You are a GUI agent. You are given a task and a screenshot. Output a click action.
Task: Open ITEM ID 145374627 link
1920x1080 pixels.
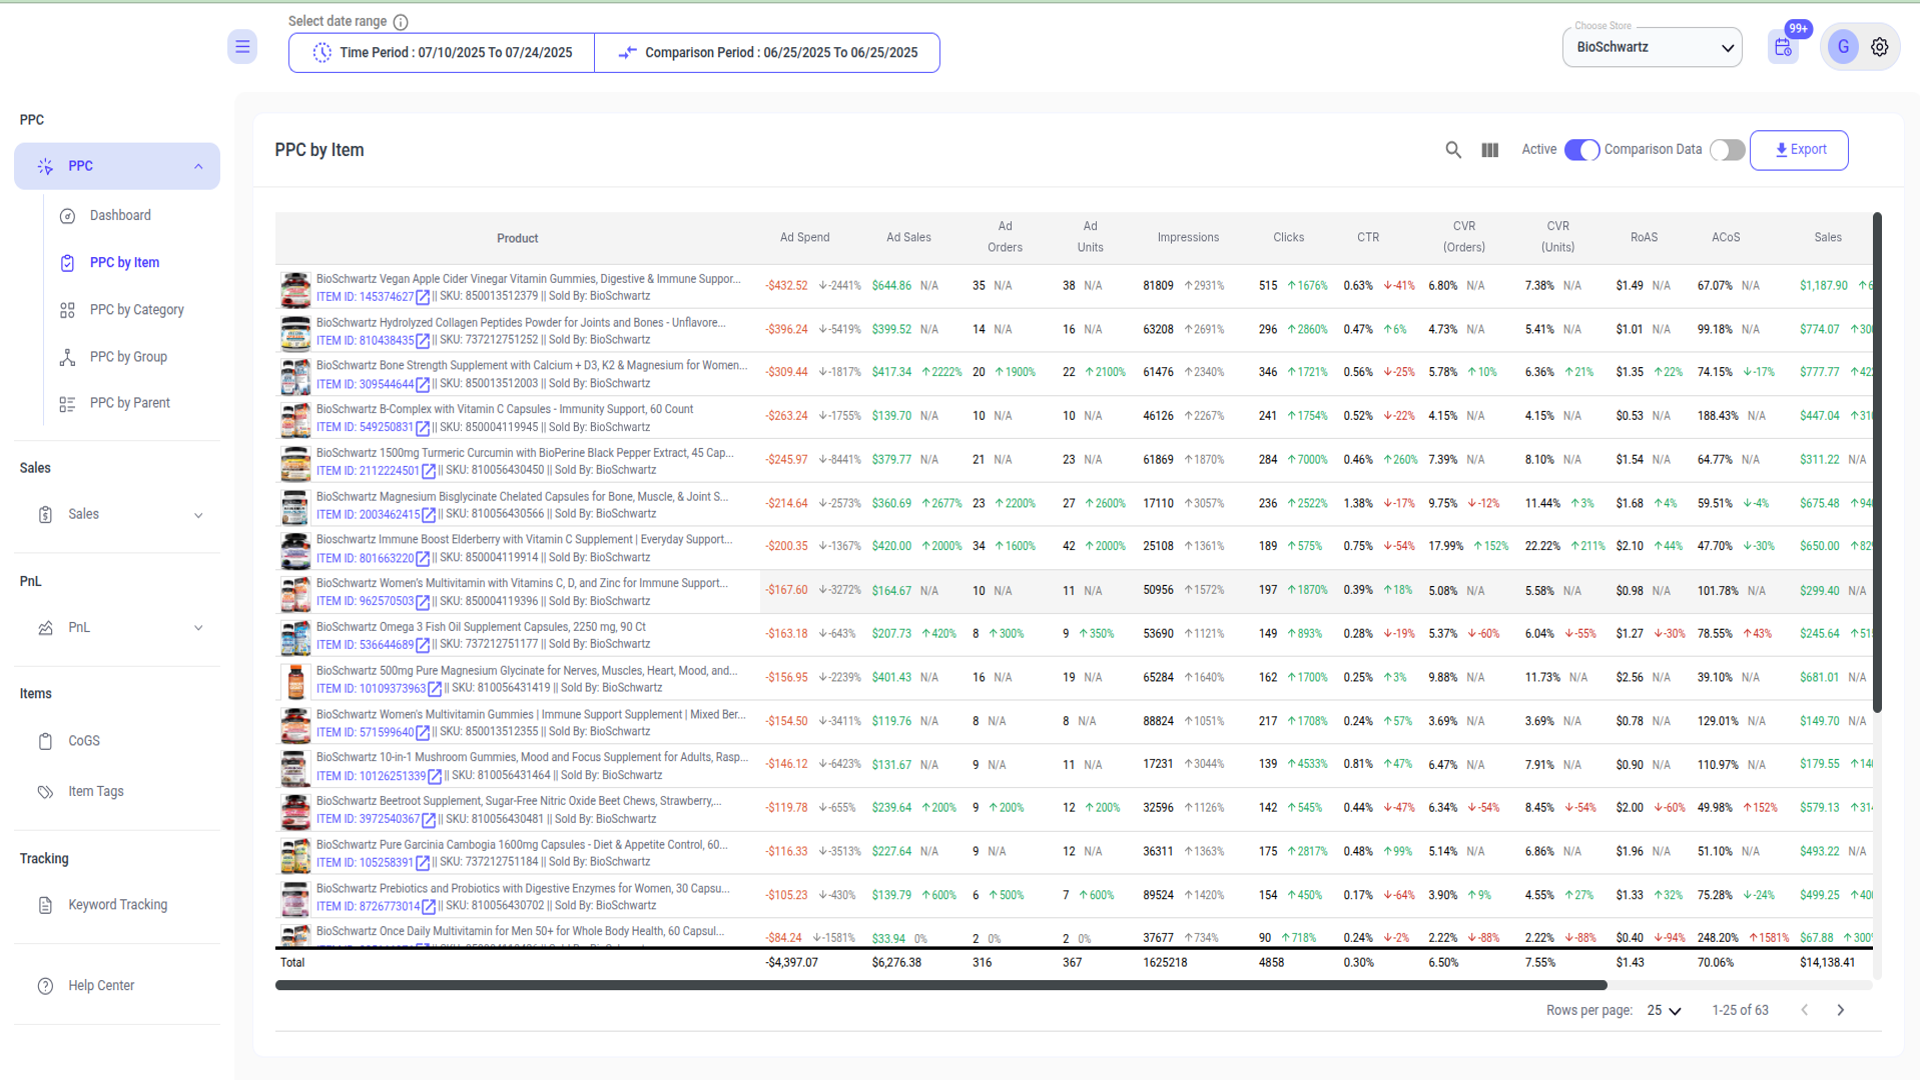click(x=365, y=297)
